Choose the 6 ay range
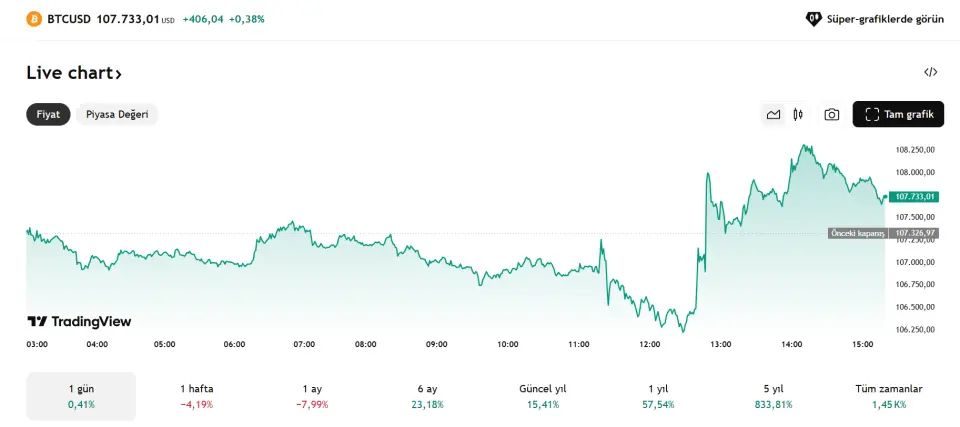The height and width of the screenshot is (427, 960). (427, 396)
